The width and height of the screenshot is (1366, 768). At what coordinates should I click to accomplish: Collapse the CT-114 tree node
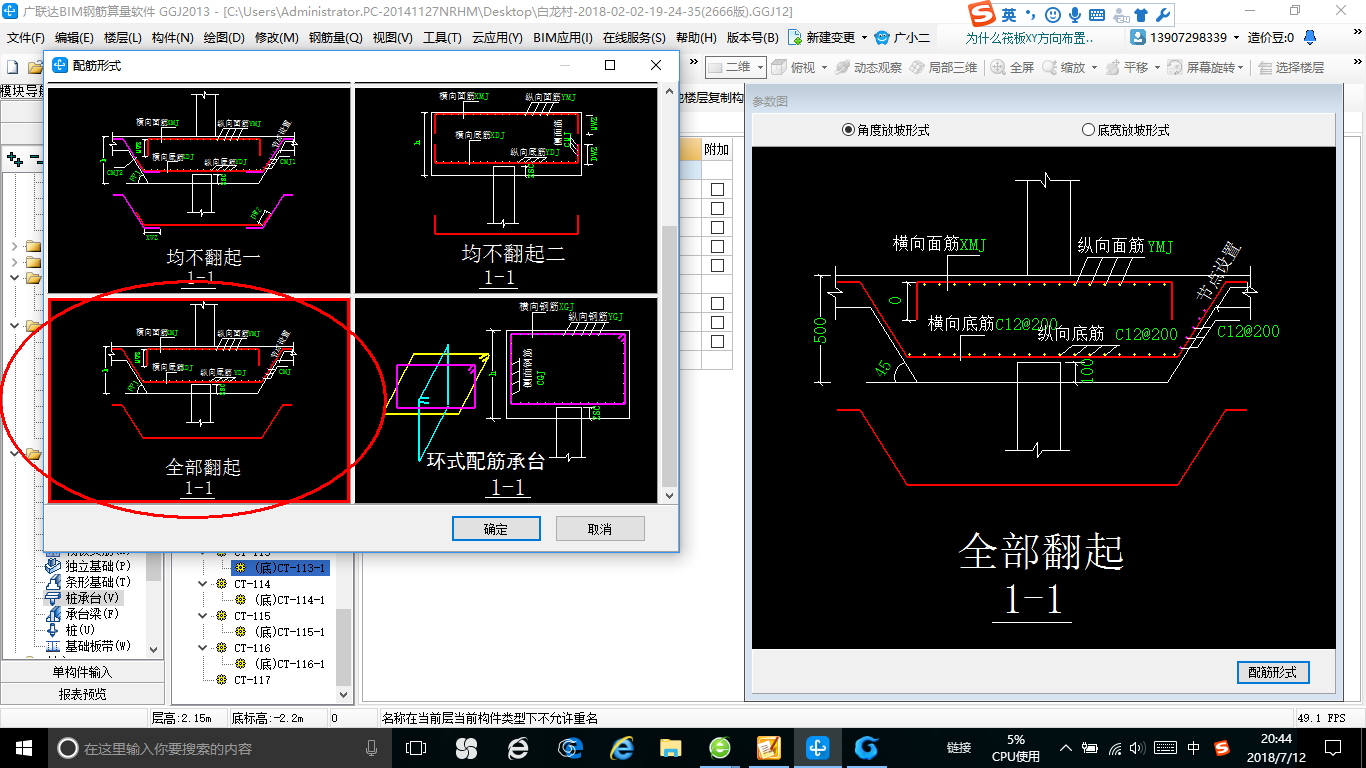(203, 584)
